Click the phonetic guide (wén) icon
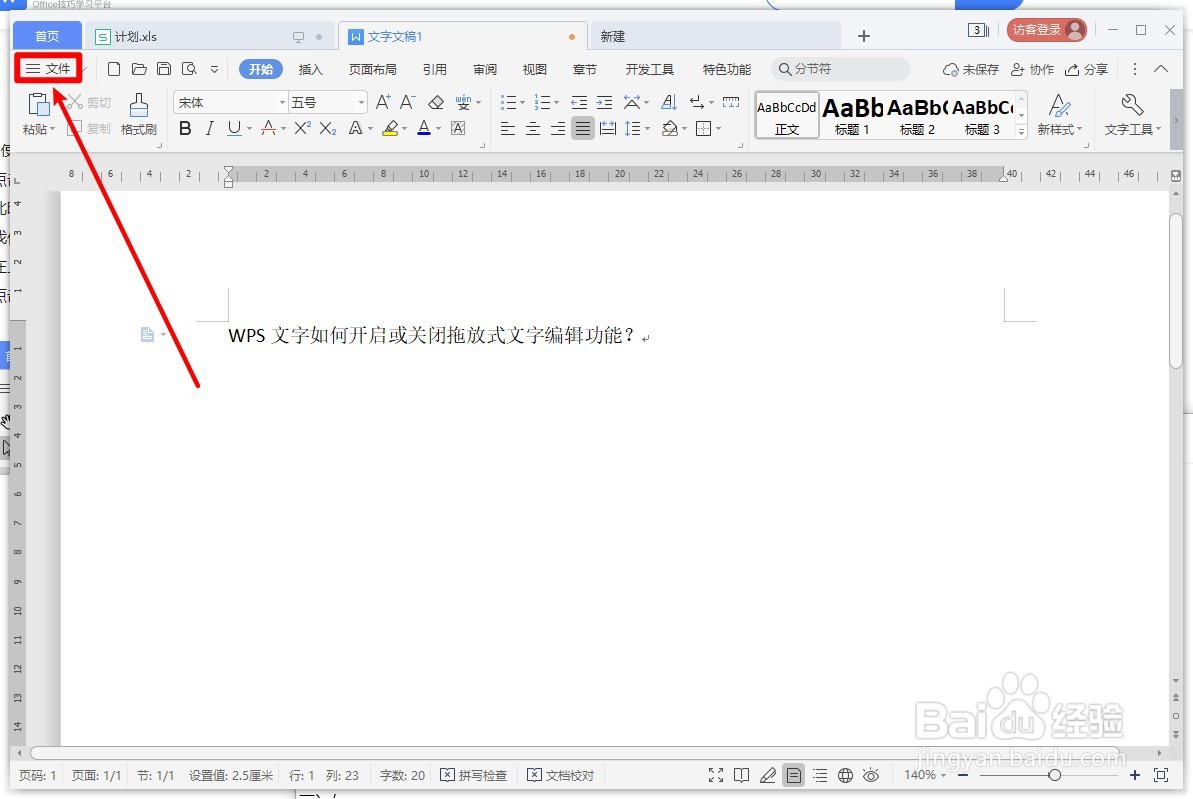Viewport: 1193px width, 799px height. point(463,102)
